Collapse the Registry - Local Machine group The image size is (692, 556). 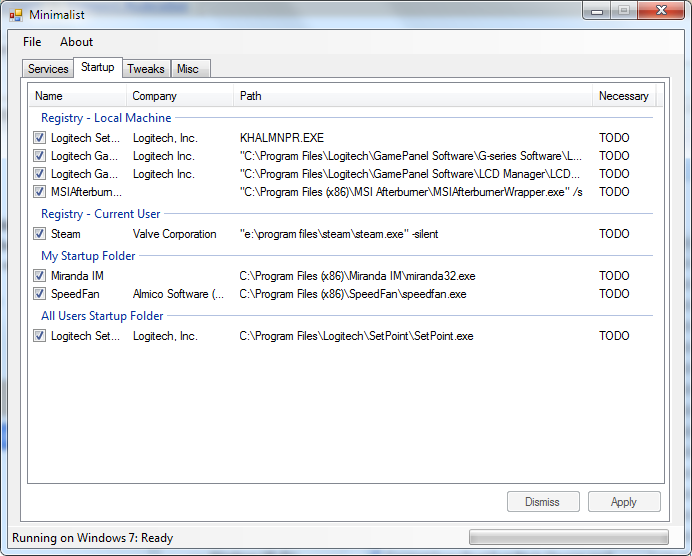(106, 118)
